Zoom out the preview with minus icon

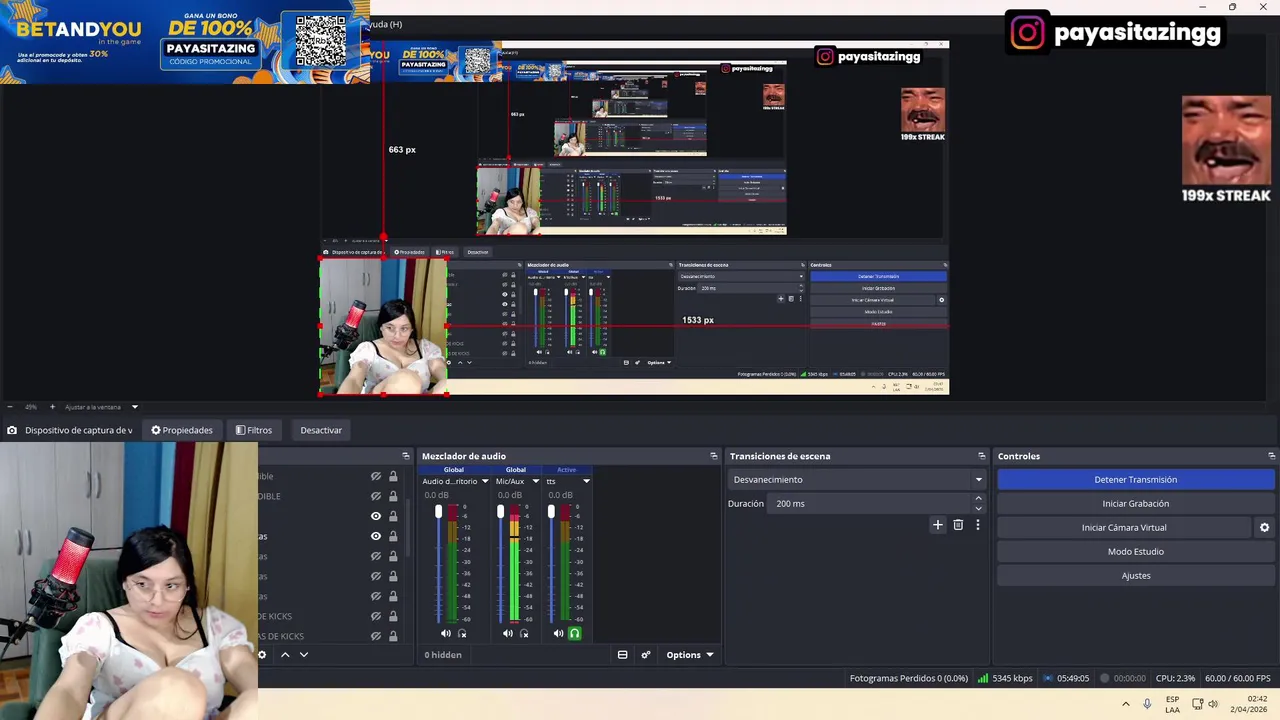click(9, 407)
